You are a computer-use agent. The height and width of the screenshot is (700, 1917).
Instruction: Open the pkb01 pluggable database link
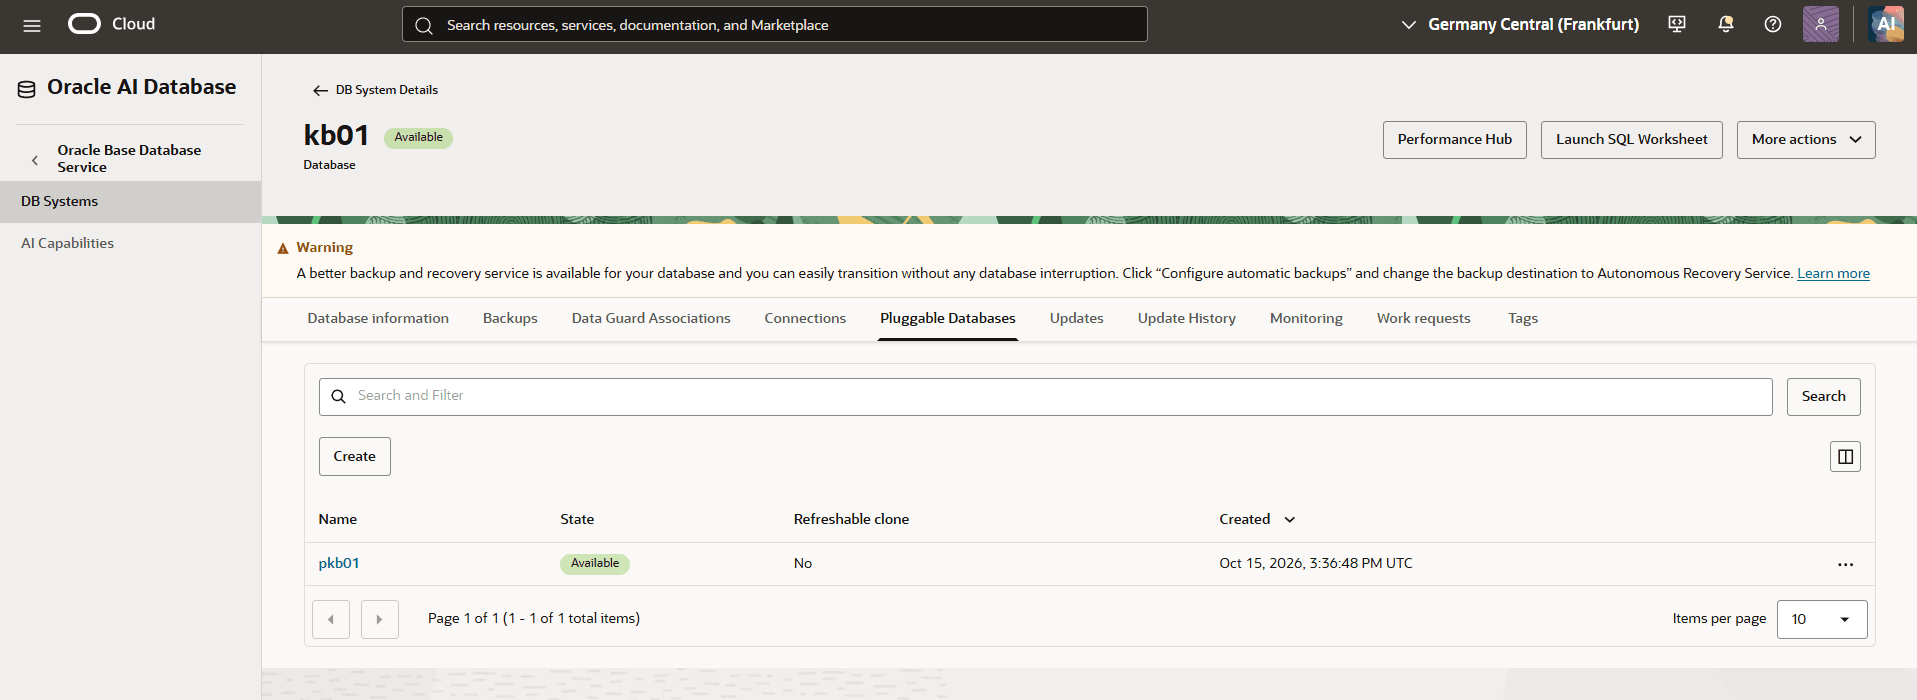coord(339,563)
